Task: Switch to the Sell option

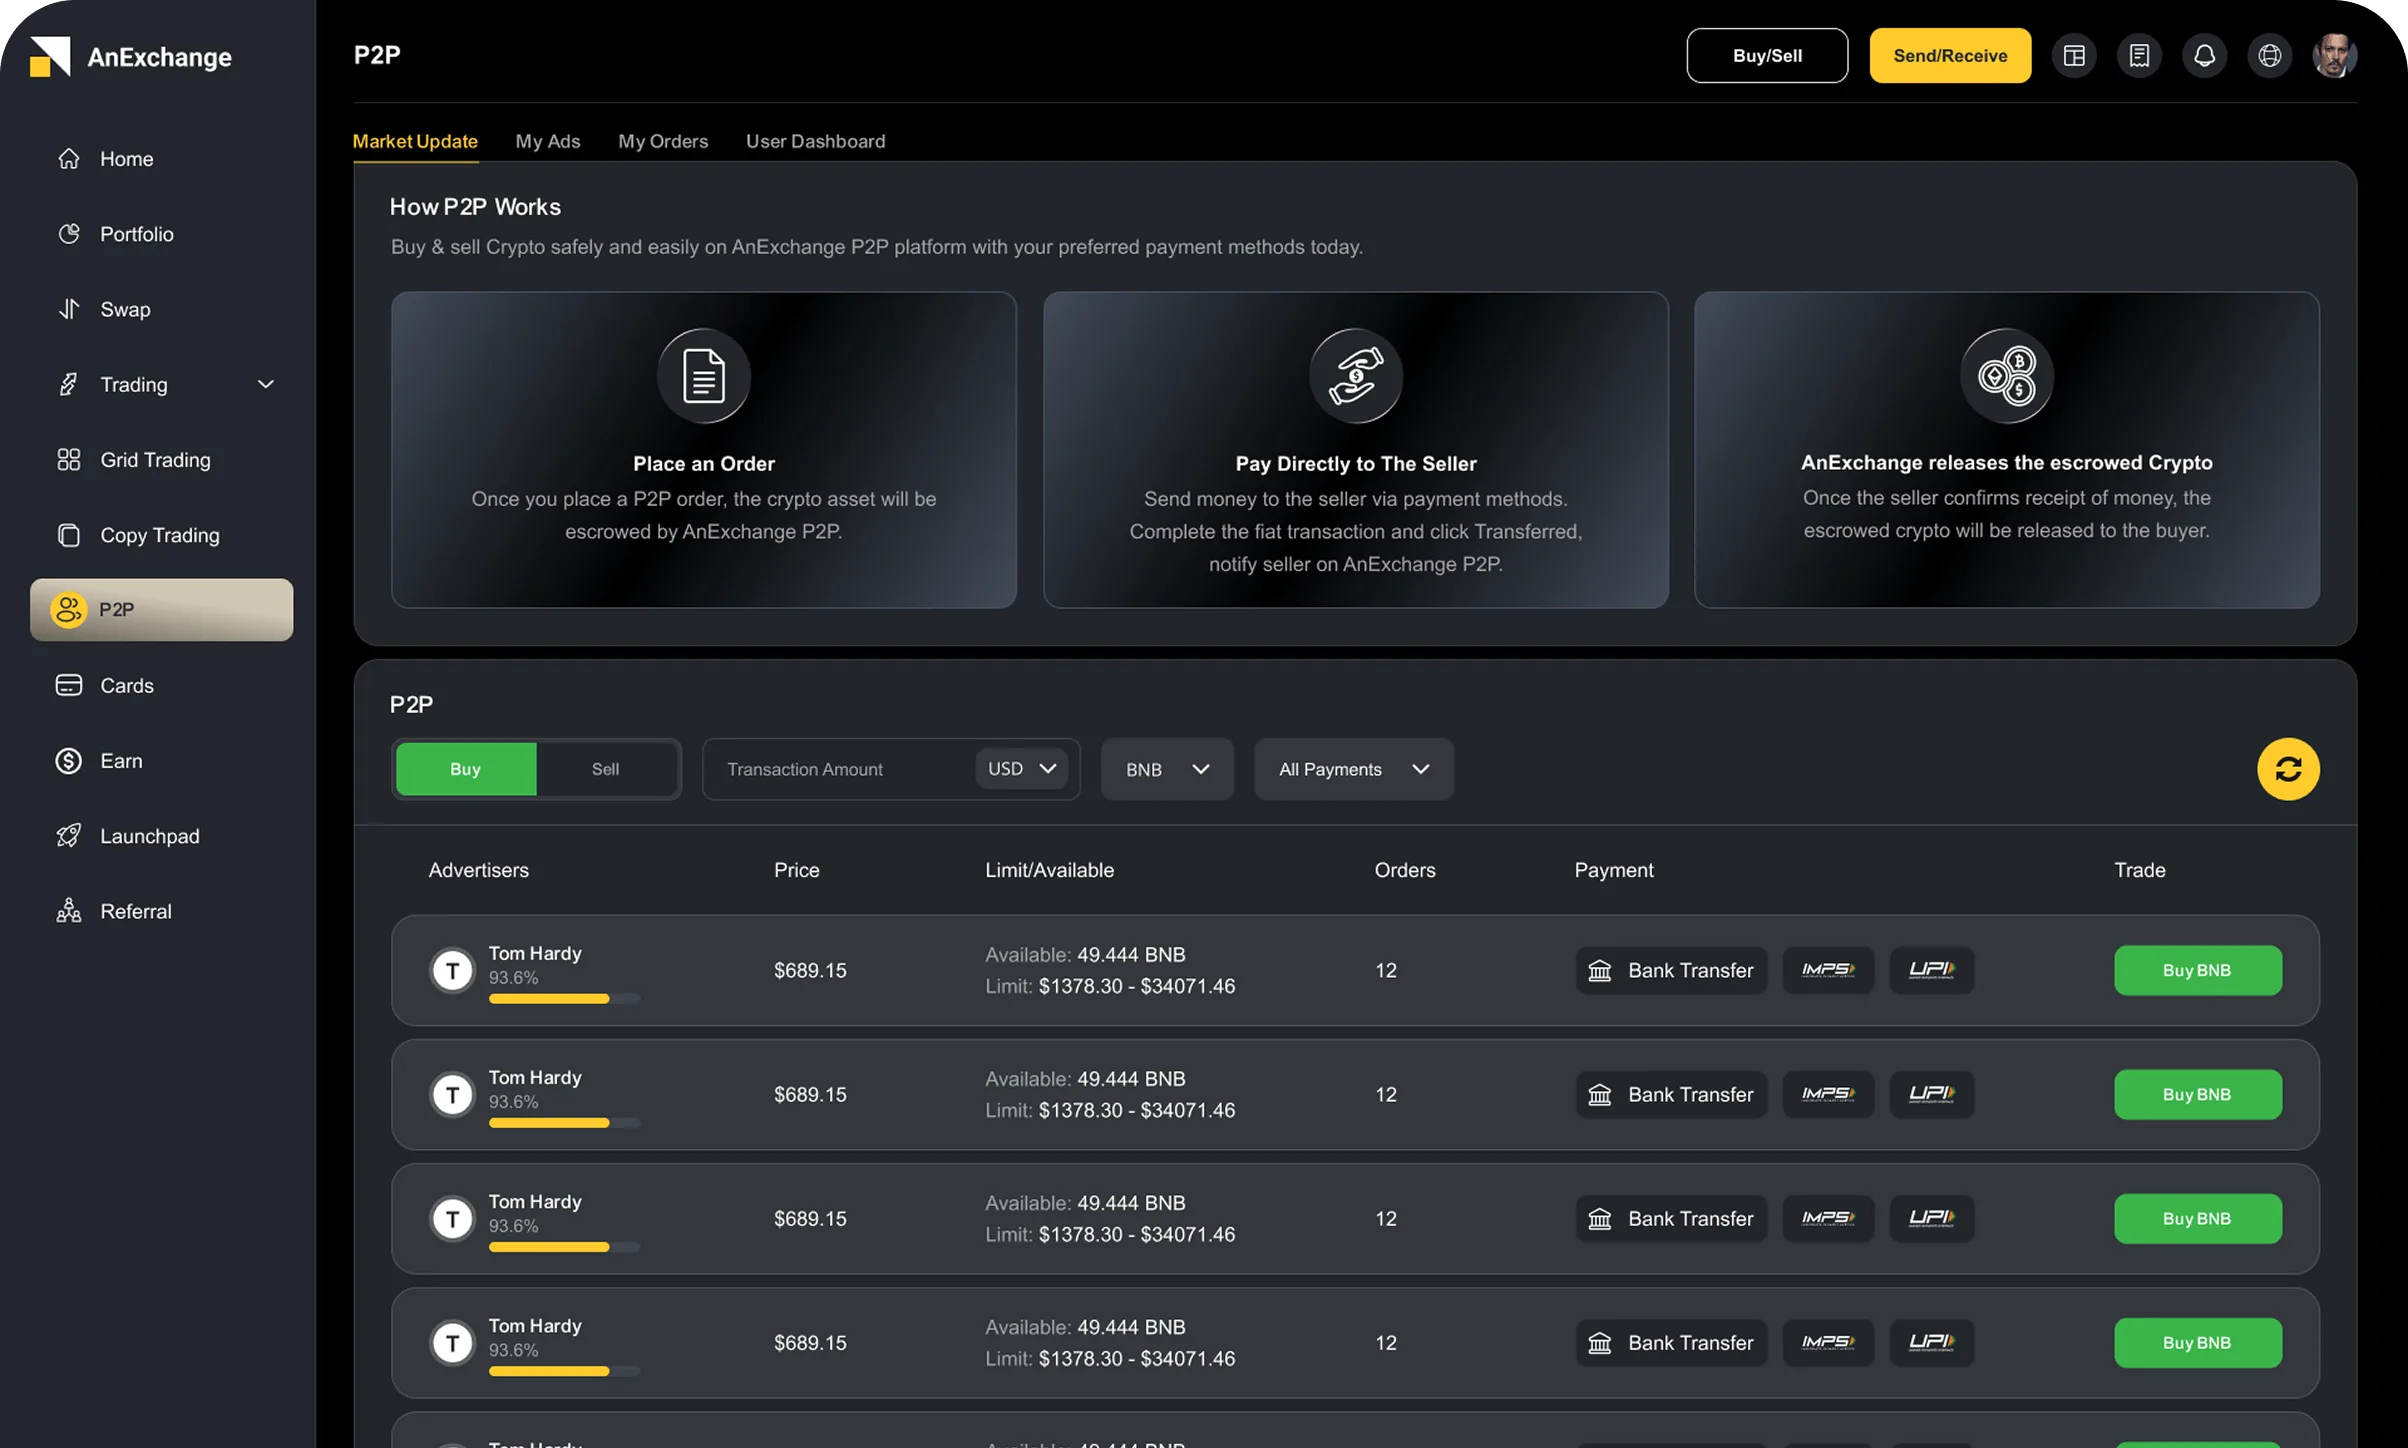Action: click(605, 769)
